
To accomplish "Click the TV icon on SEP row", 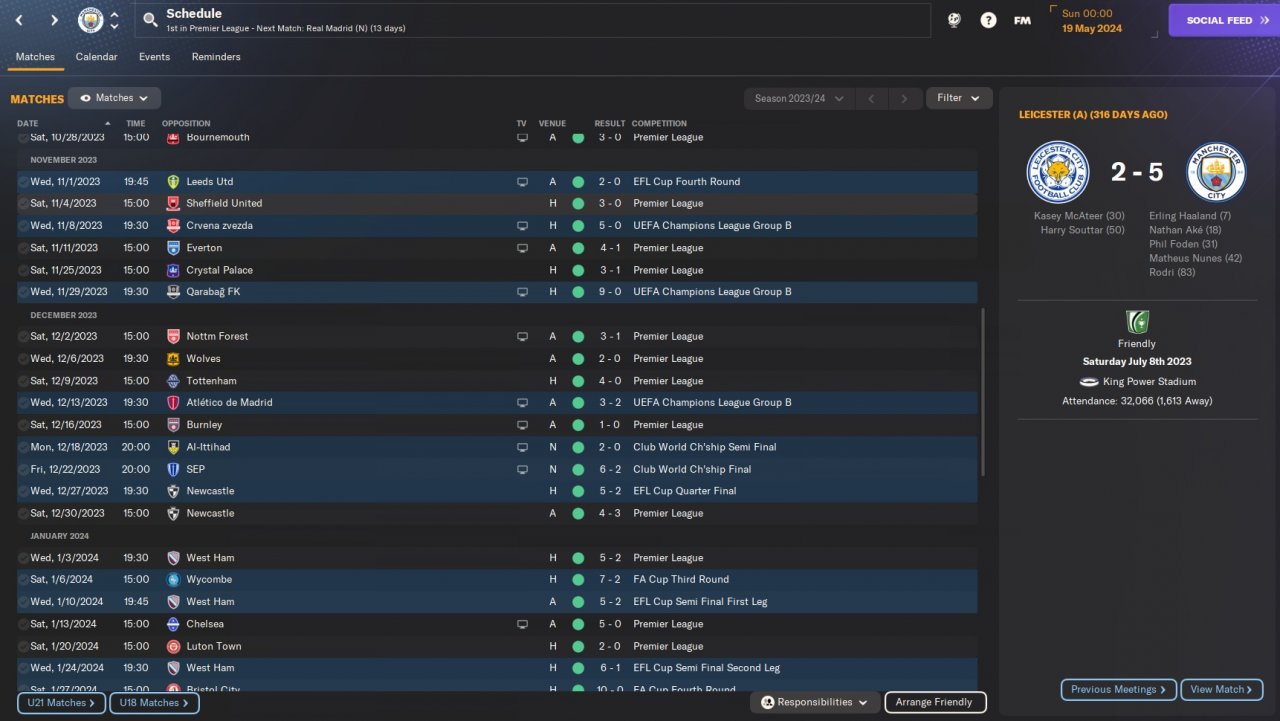I will pyautogui.click(x=522, y=469).
